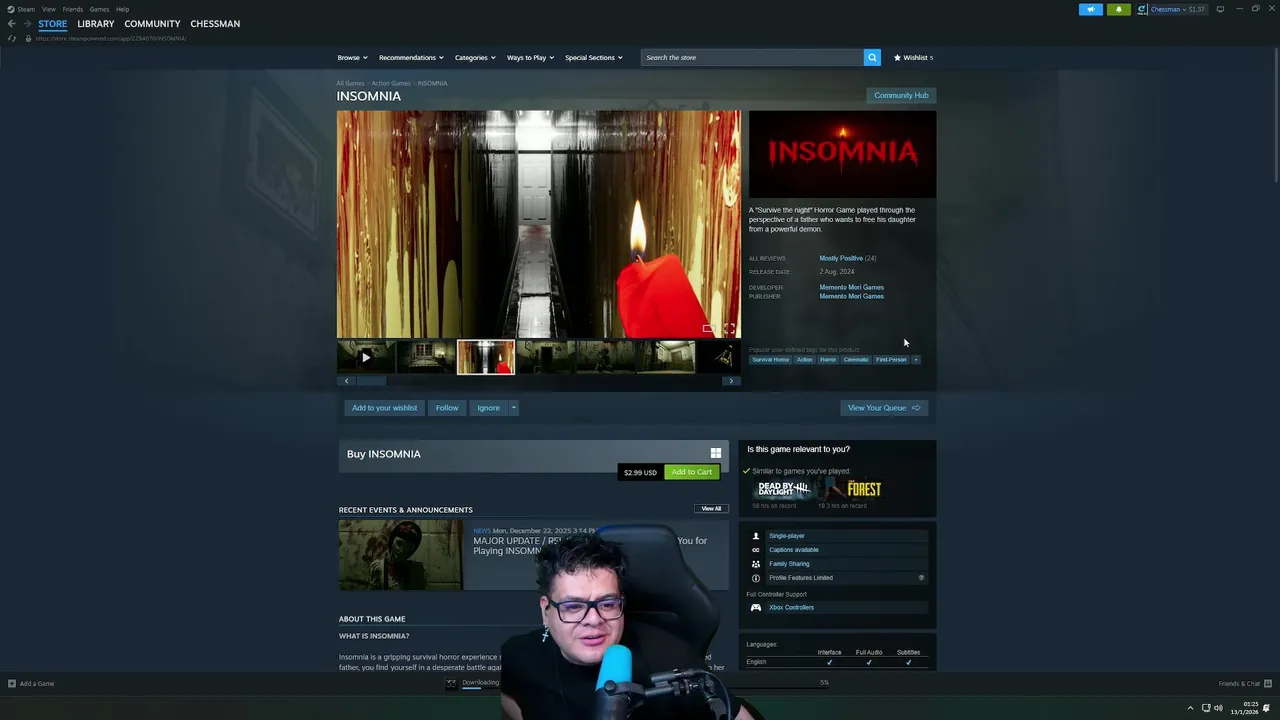Expand the Browse dropdown

[x=352, y=57]
